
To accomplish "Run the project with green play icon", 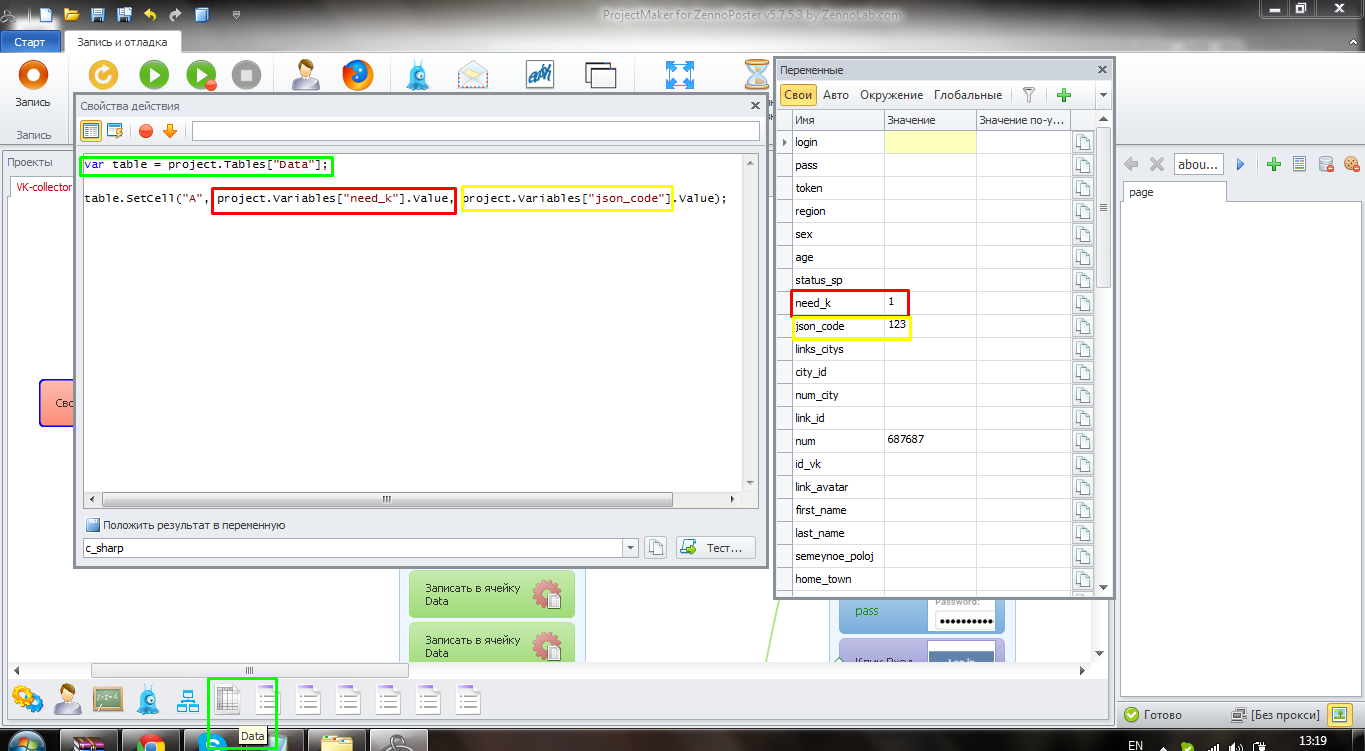I will click(153, 75).
